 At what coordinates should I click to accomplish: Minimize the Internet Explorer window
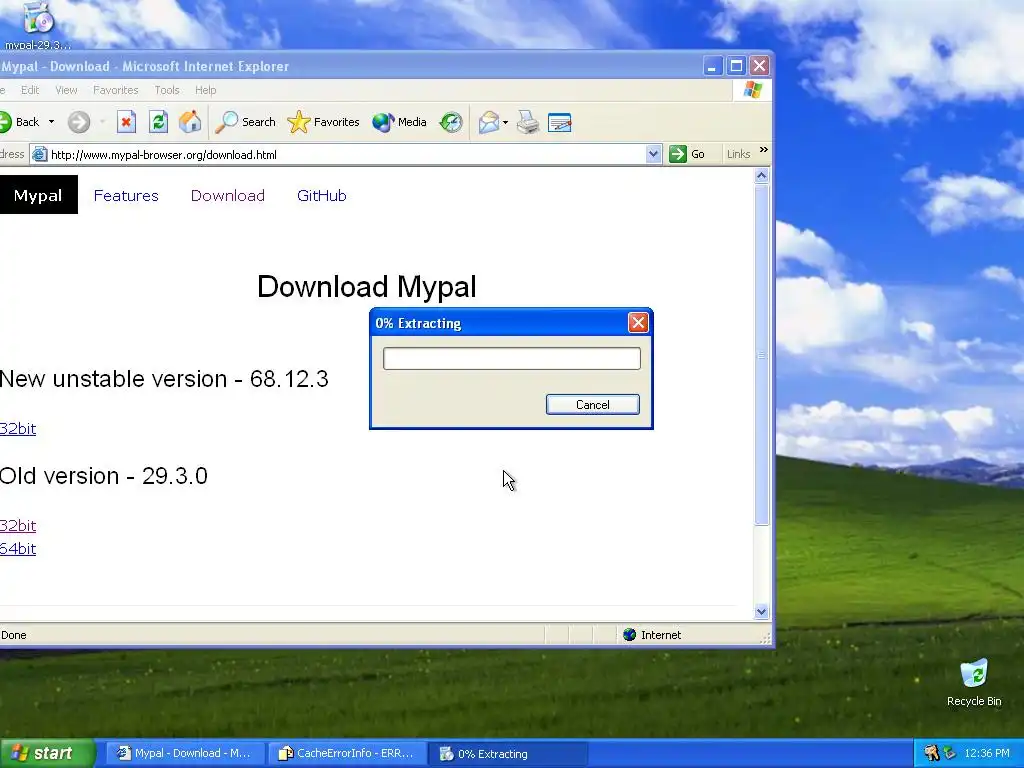[x=712, y=66]
